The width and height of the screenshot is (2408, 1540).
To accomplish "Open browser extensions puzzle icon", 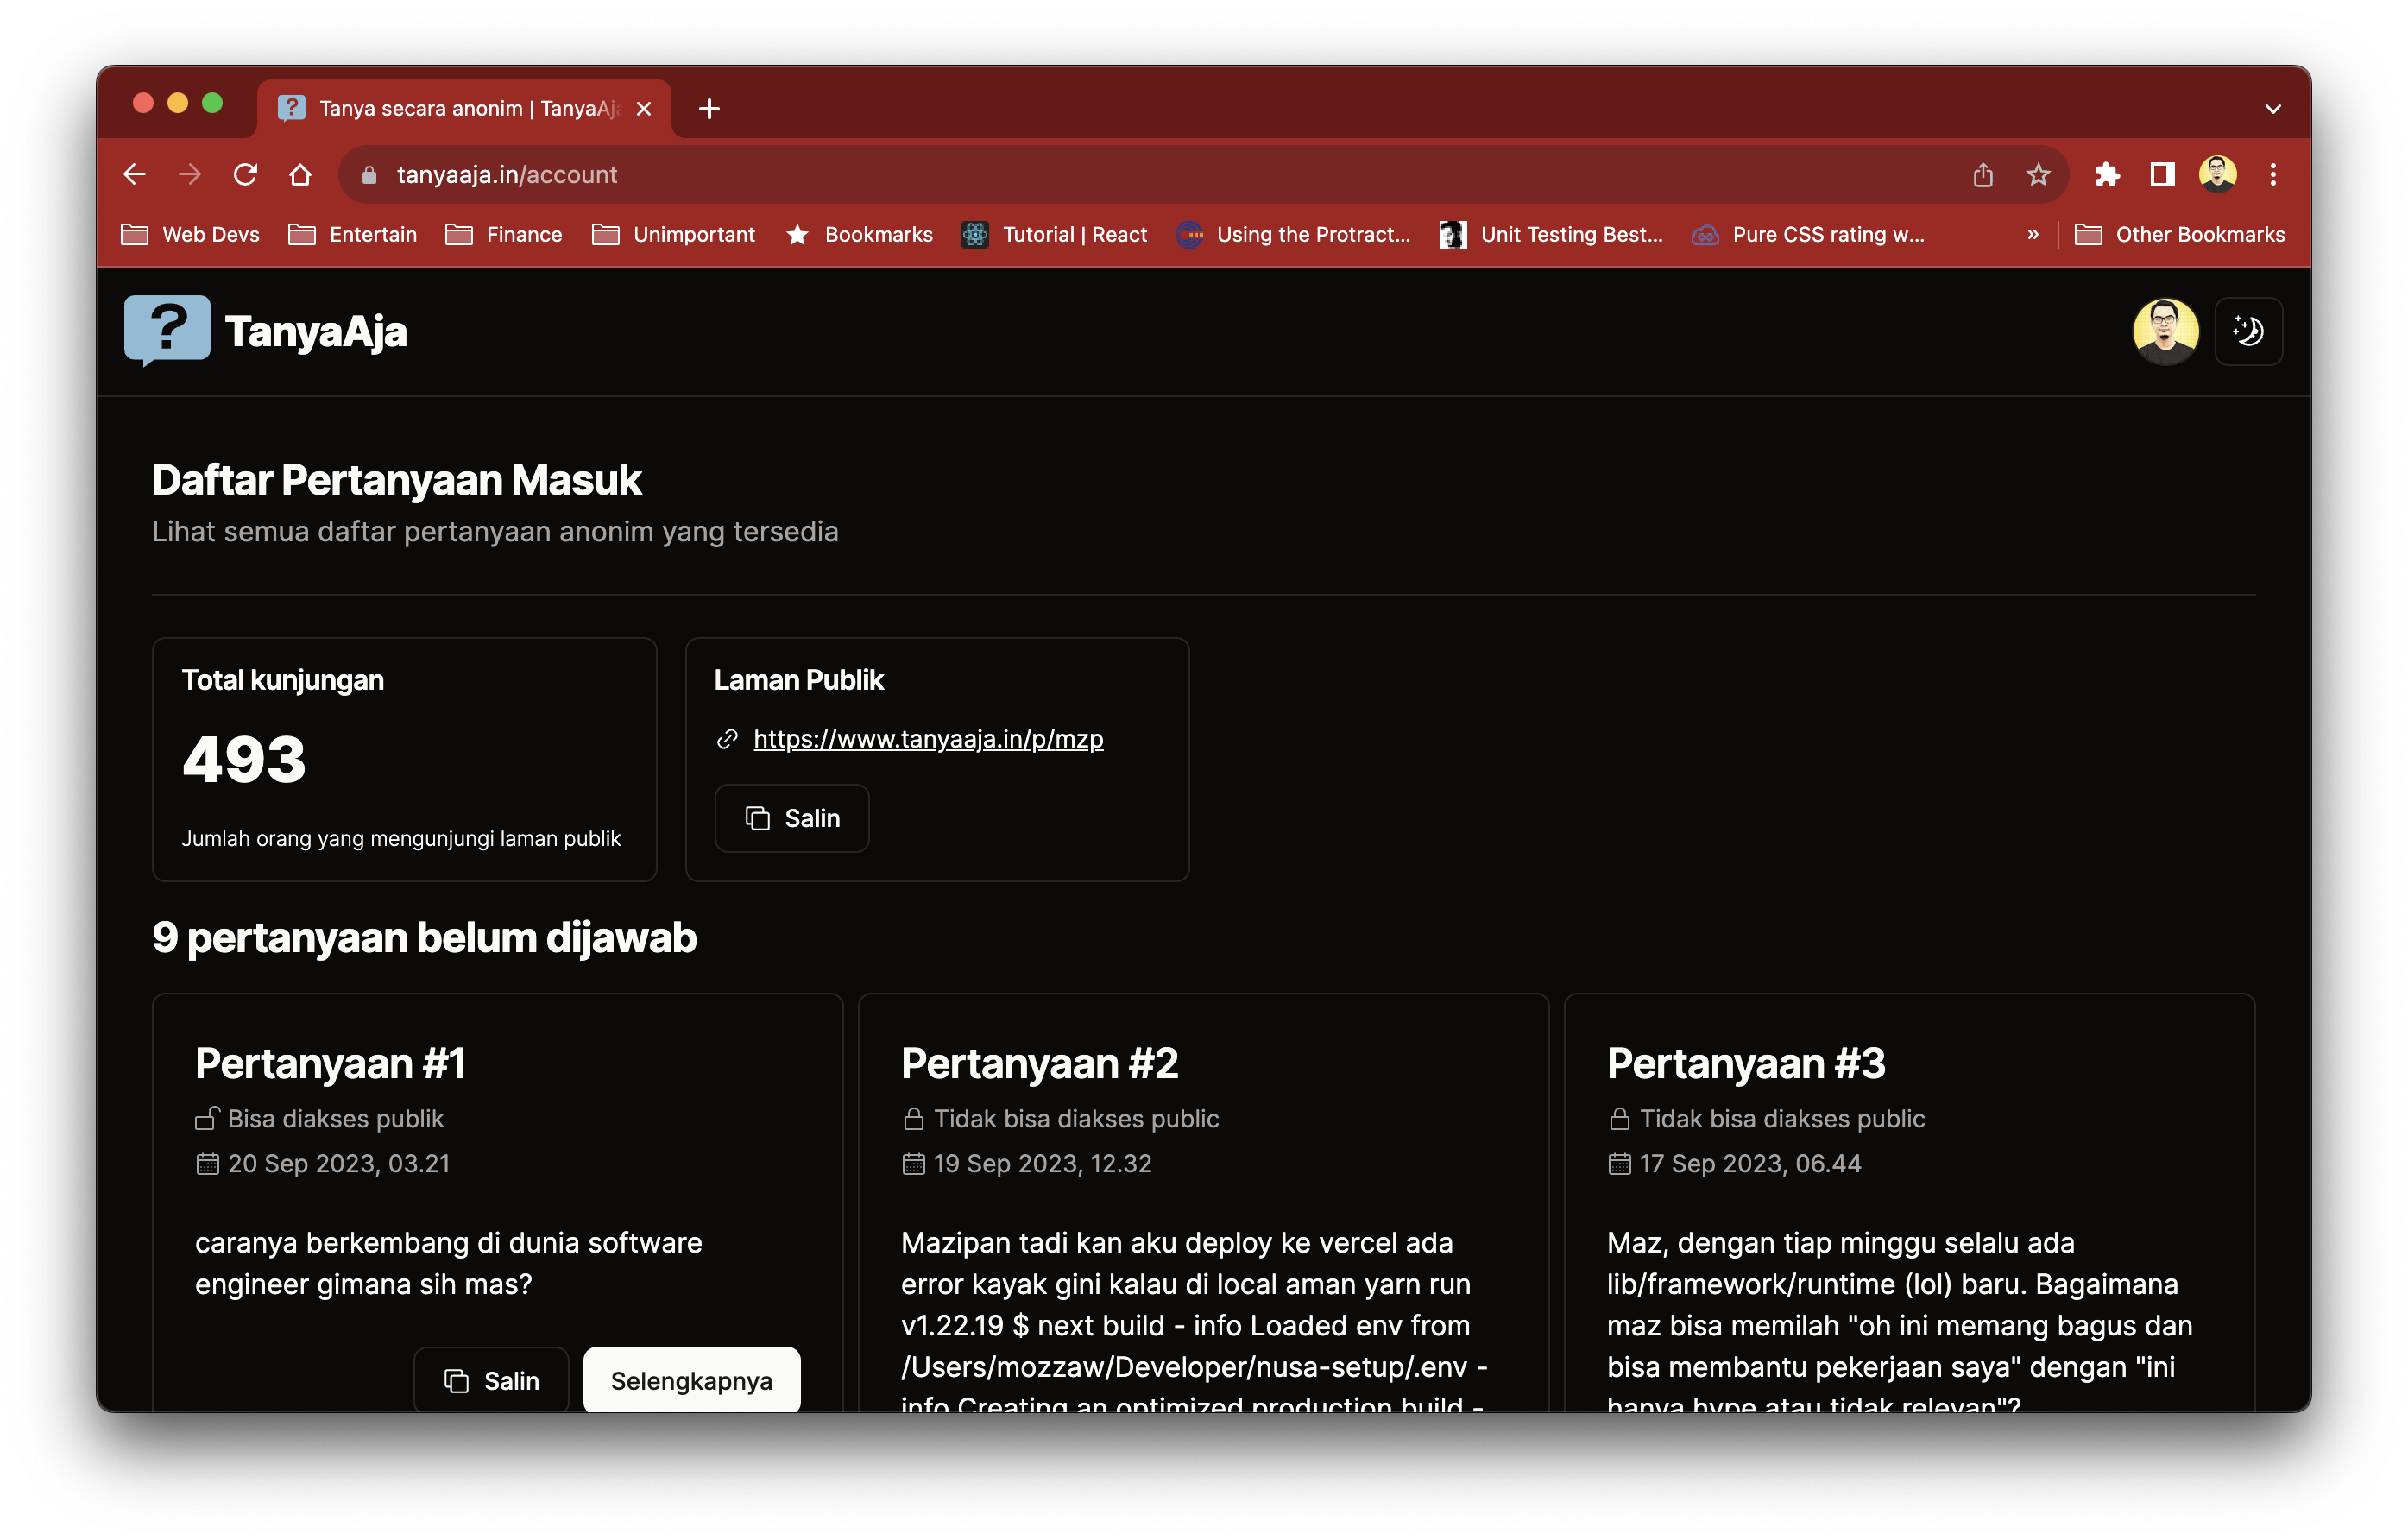I will [x=2107, y=175].
